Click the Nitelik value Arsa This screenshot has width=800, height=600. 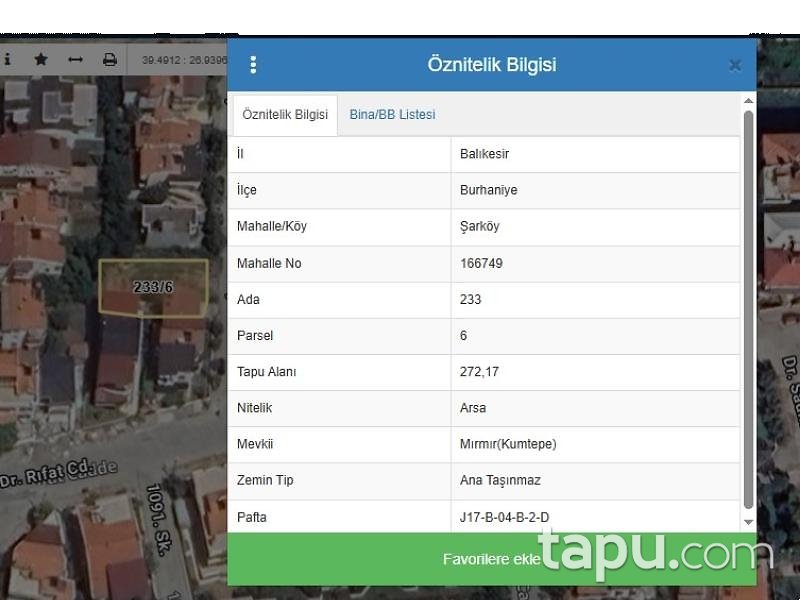pos(473,408)
